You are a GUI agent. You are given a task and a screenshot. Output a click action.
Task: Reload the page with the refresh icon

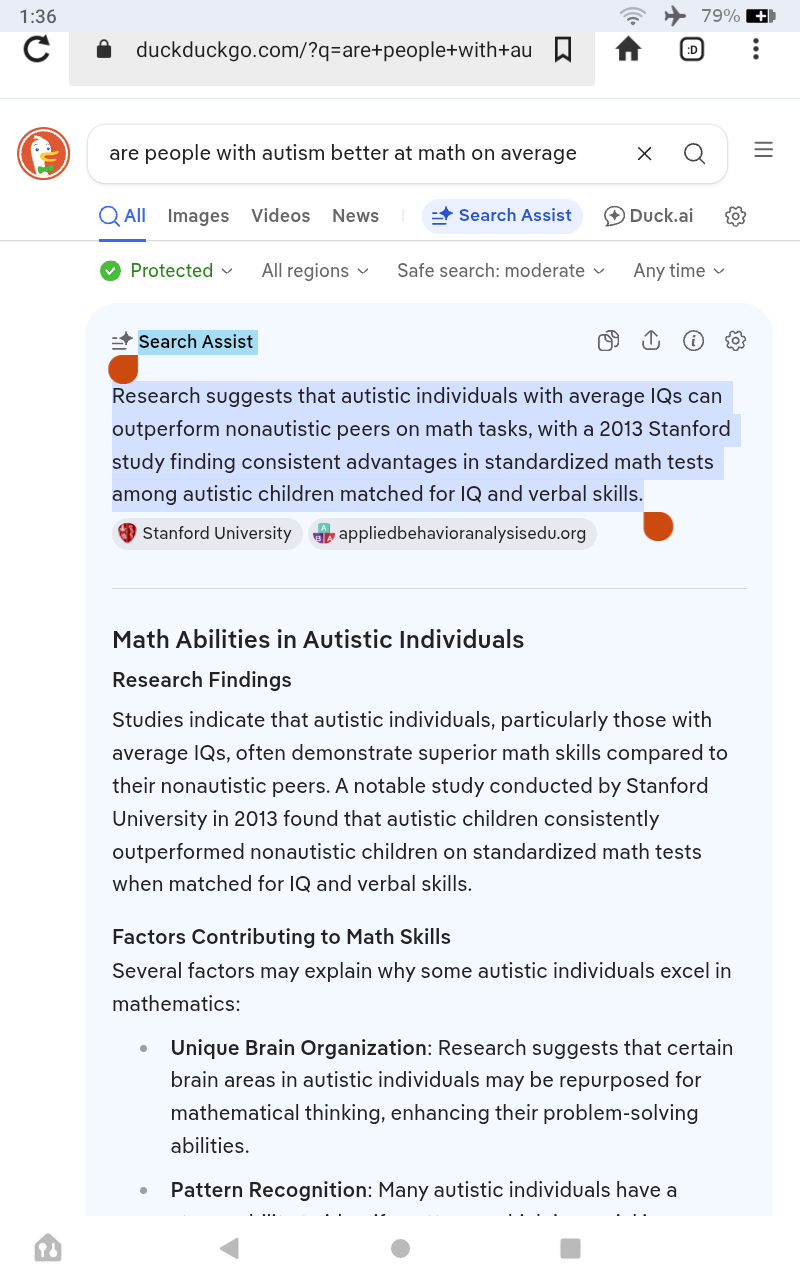(x=37, y=49)
